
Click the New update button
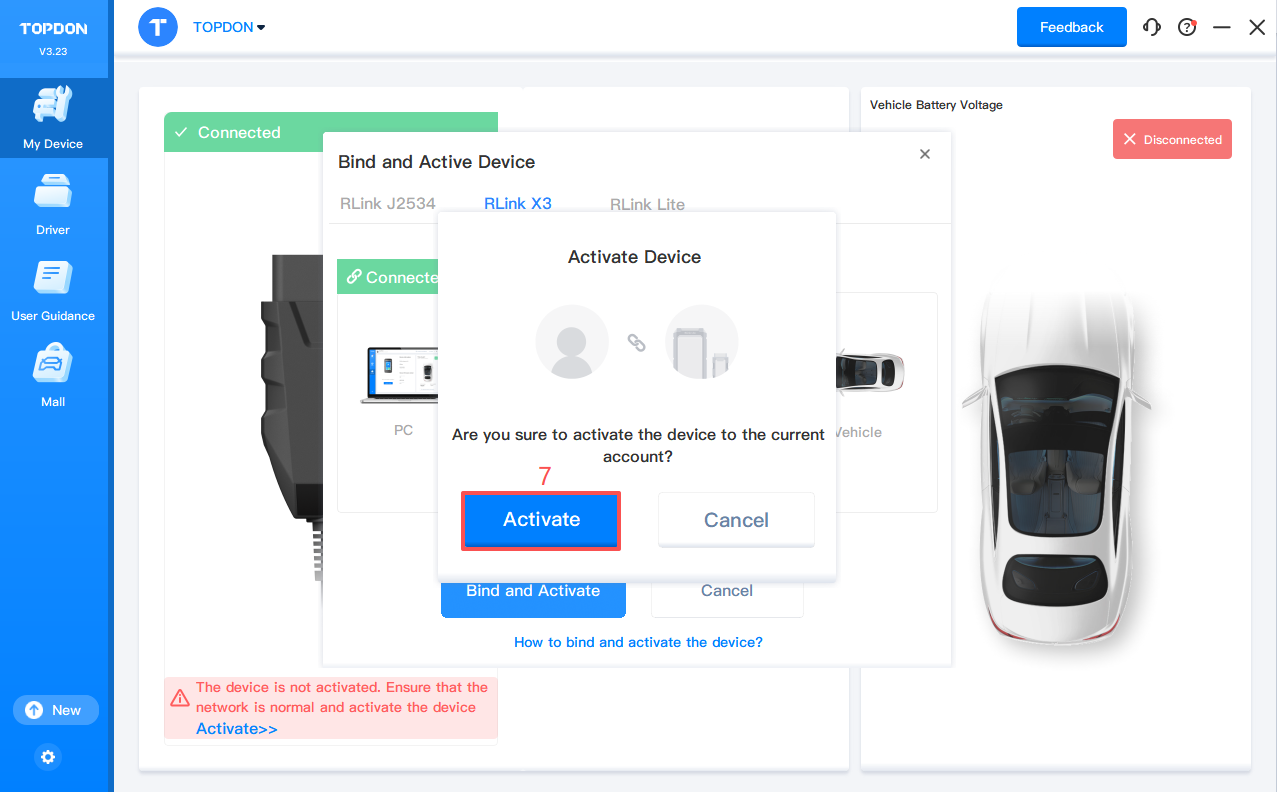(56, 710)
